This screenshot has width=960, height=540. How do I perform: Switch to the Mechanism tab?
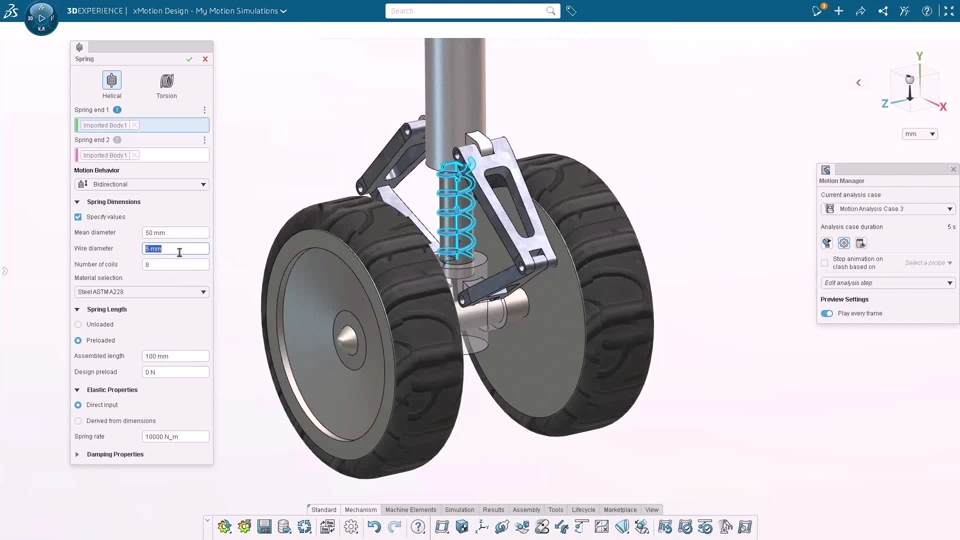pos(361,509)
